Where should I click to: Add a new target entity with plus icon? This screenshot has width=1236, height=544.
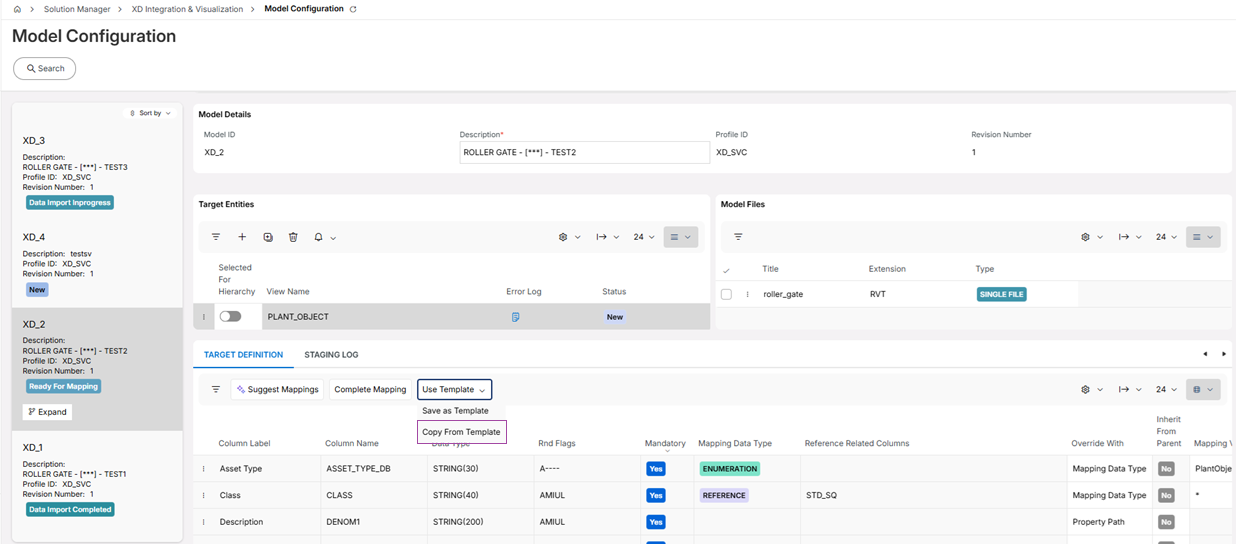tap(242, 237)
